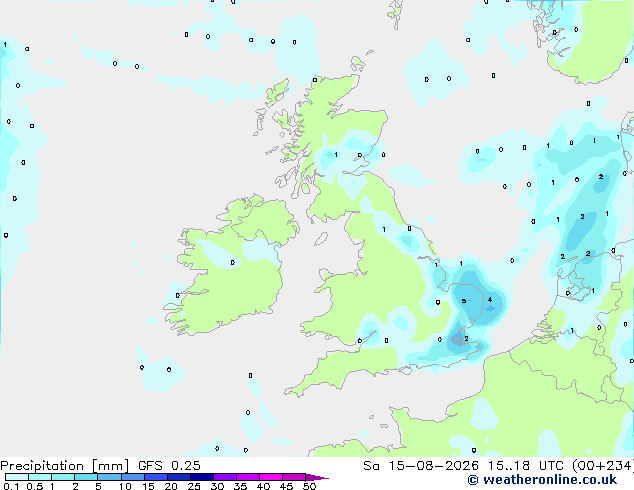Click the '15..18 UTC' time range text
This screenshot has height=490, width=634.
coord(525,466)
